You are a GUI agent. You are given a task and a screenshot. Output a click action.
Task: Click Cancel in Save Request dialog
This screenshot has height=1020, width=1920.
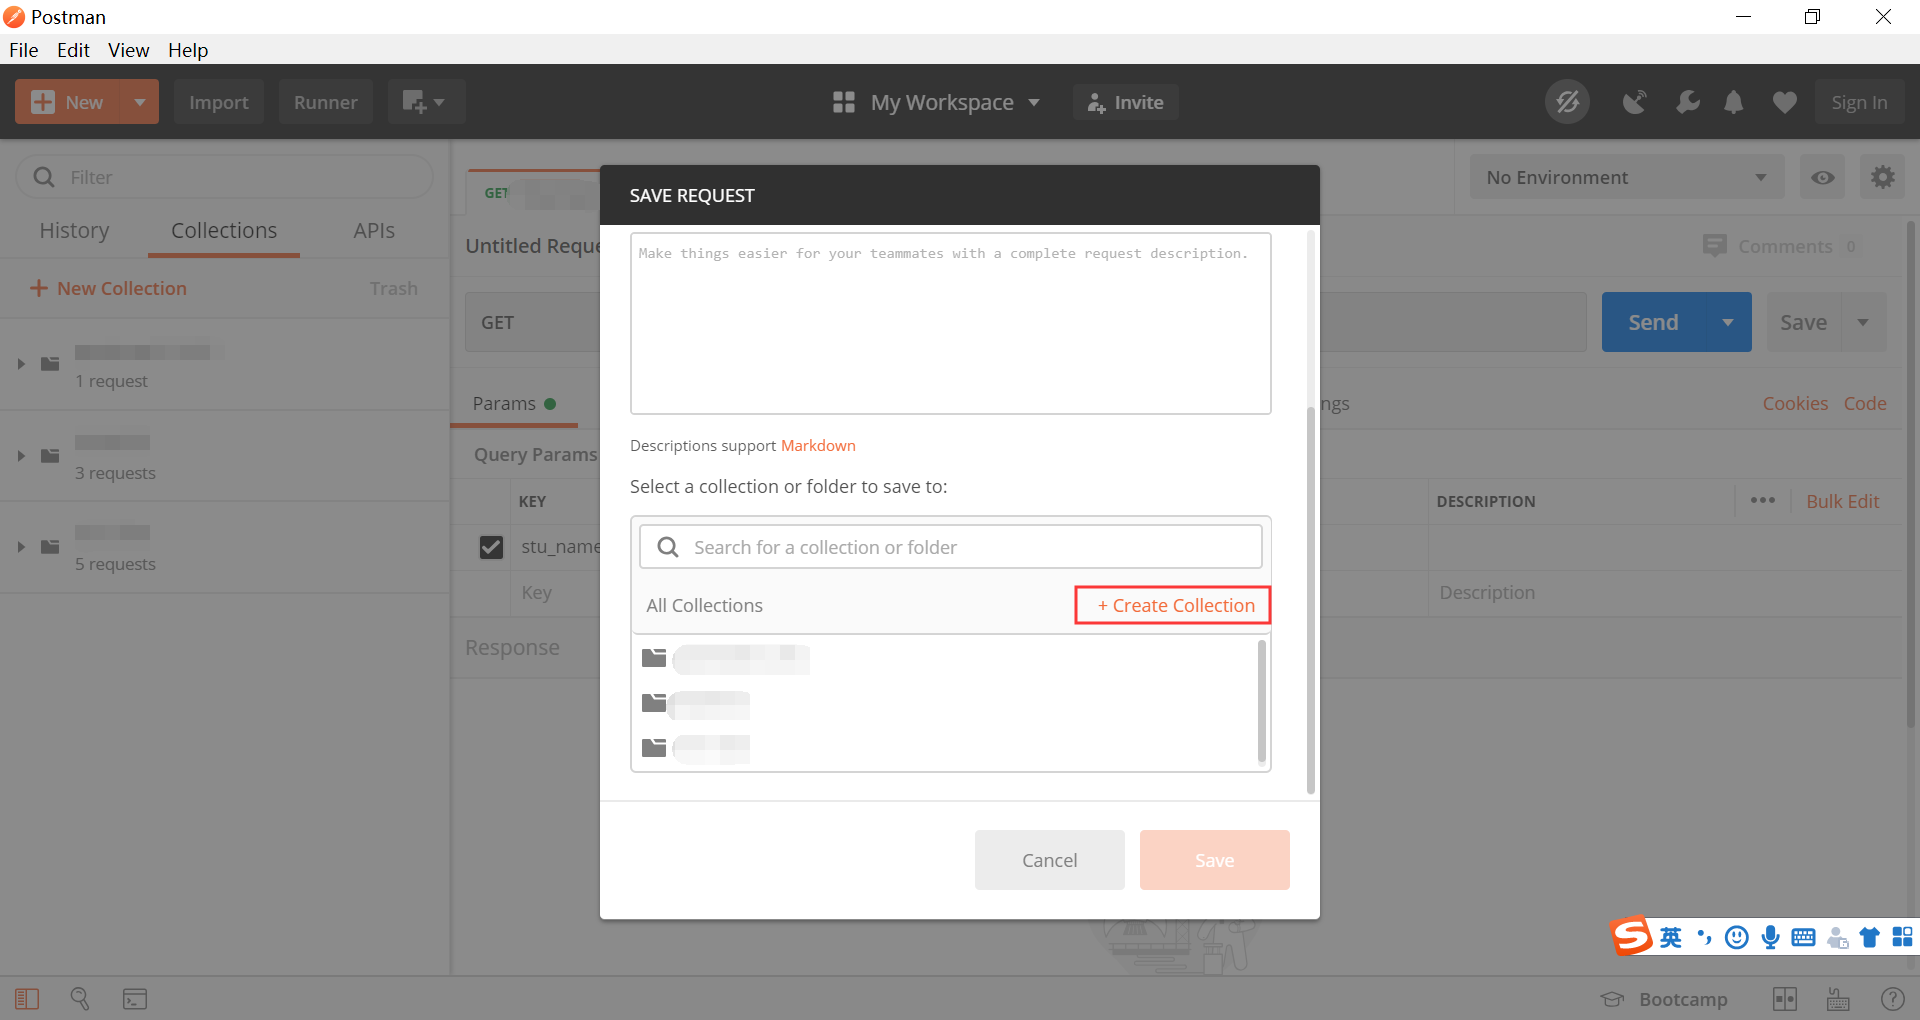click(x=1049, y=860)
